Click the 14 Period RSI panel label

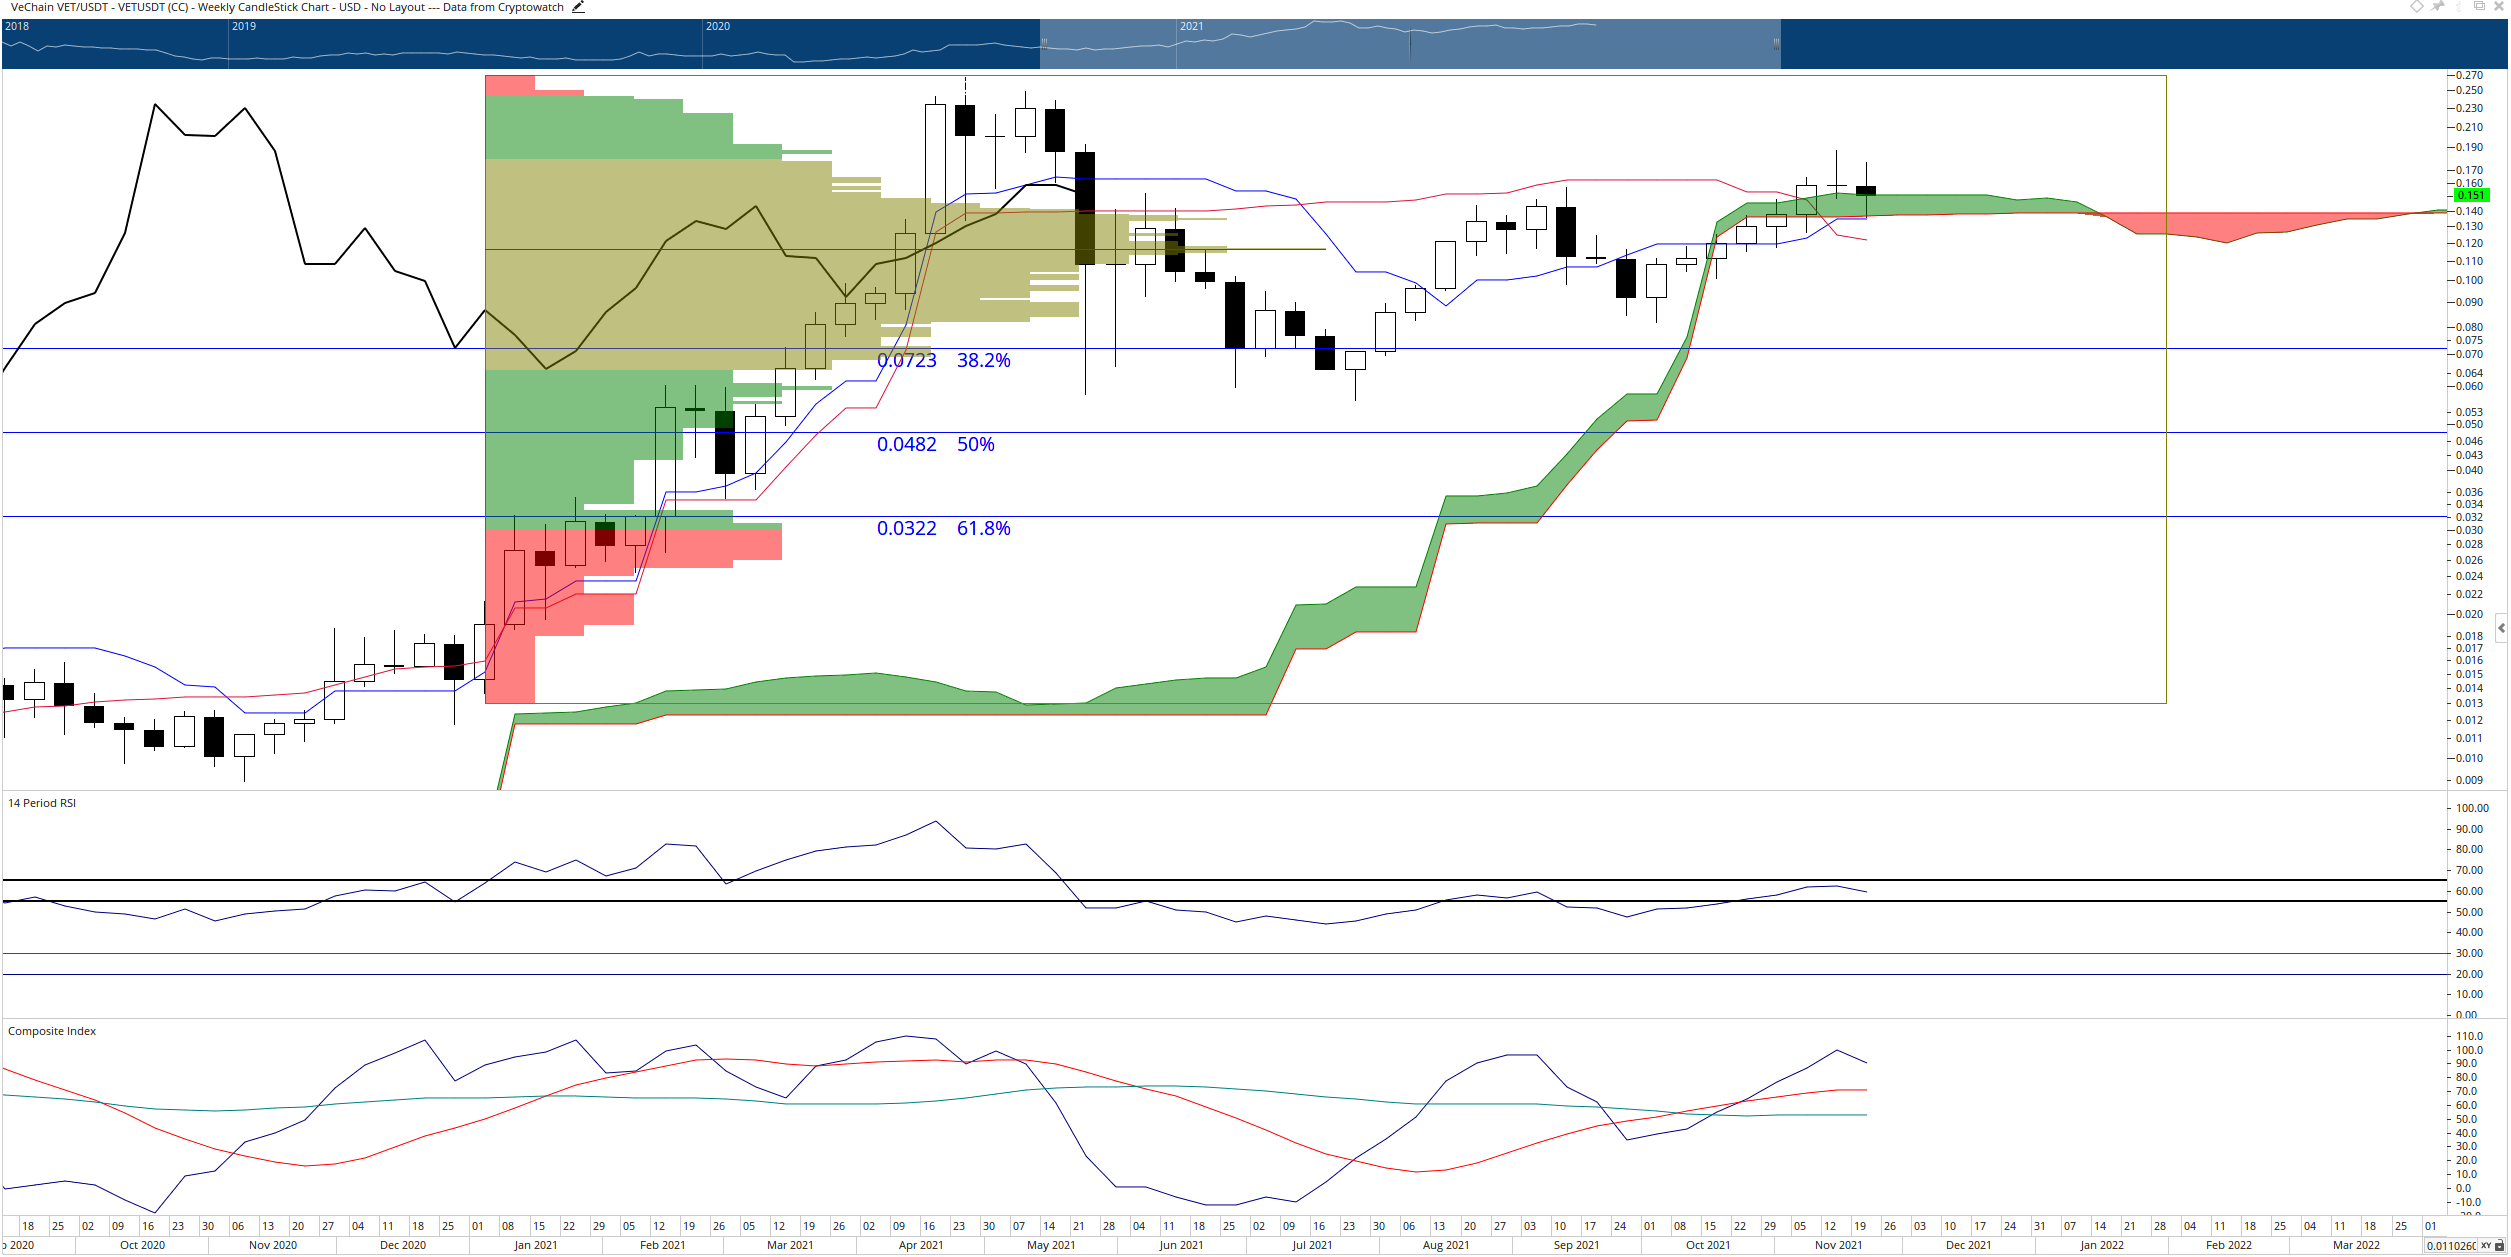tap(42, 803)
